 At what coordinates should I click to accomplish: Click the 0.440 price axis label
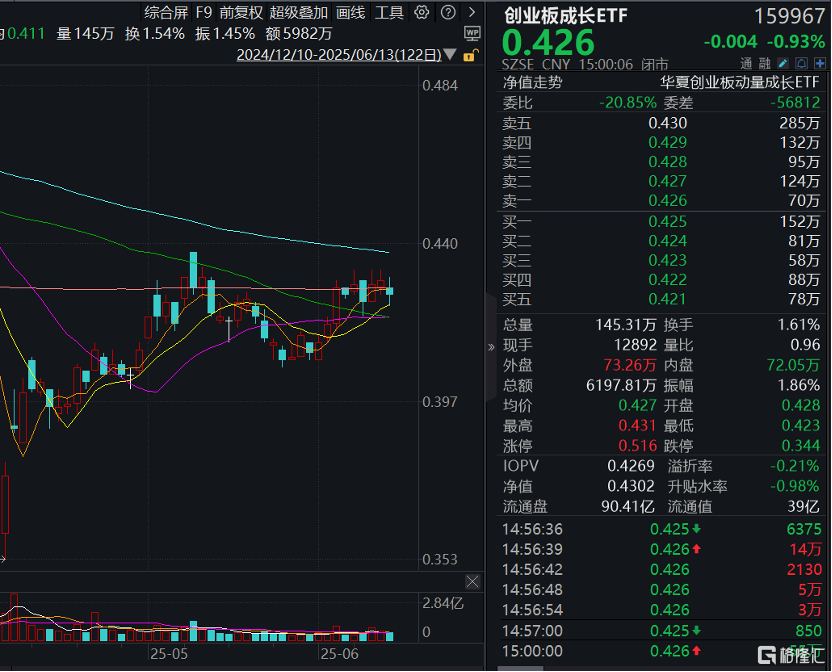[x=440, y=244]
